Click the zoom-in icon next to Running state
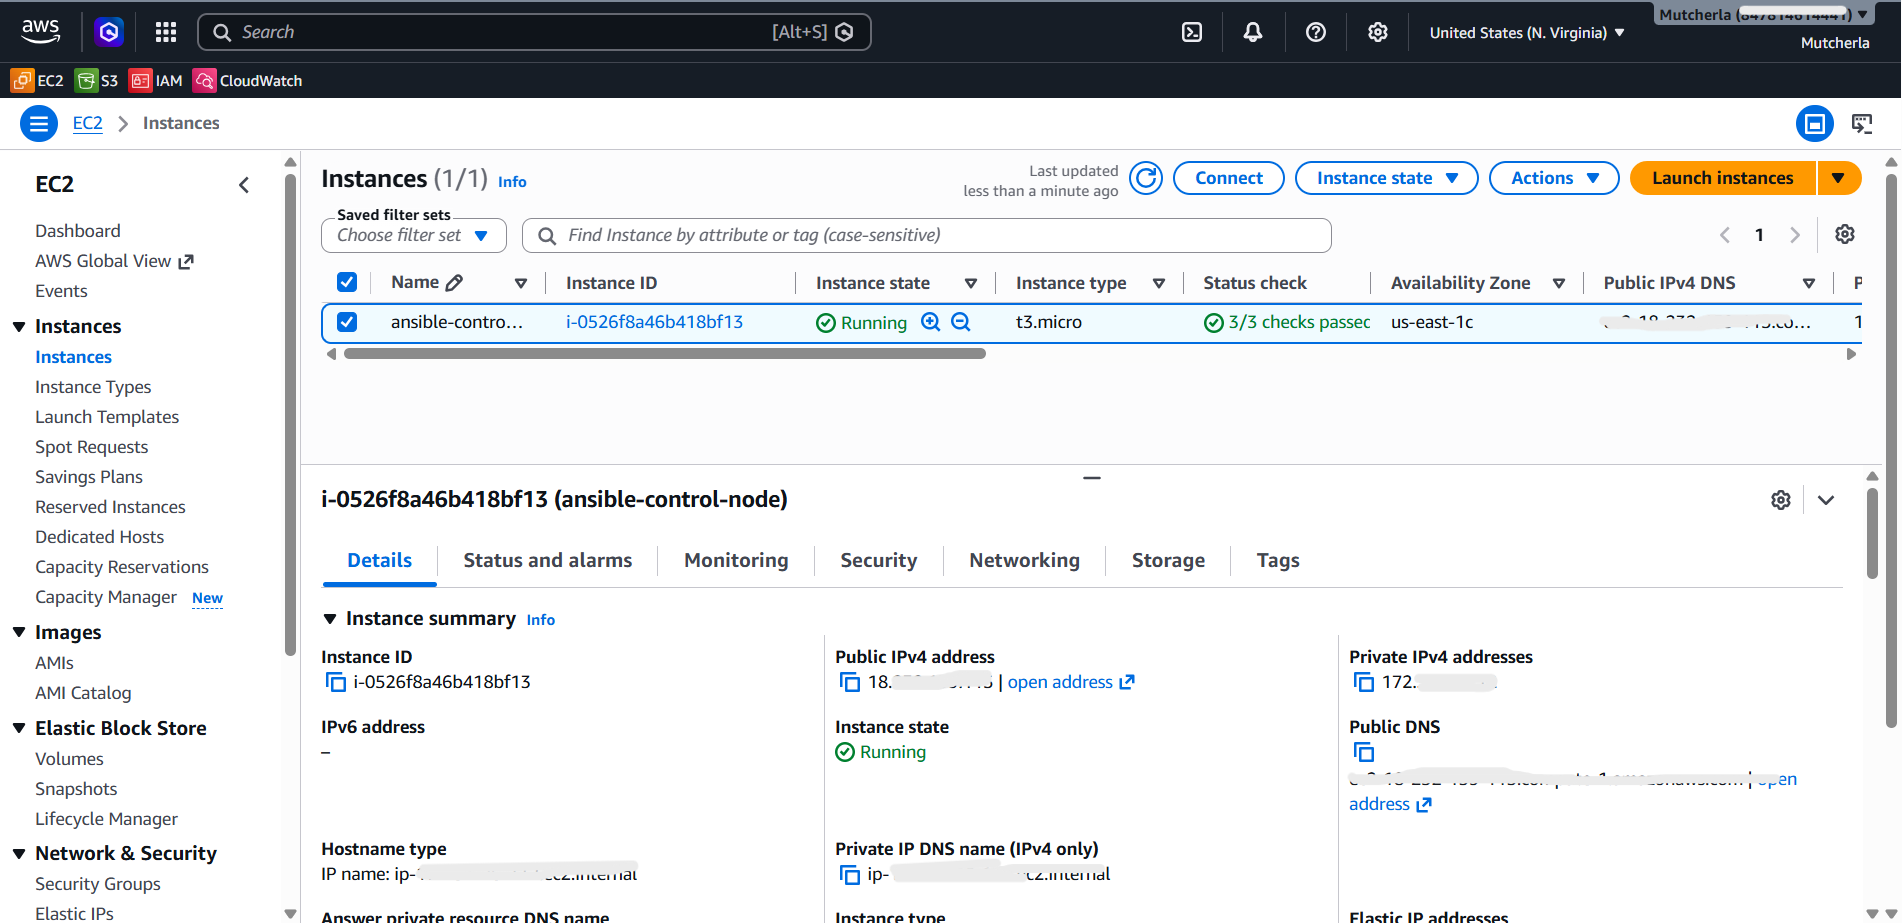 (931, 322)
